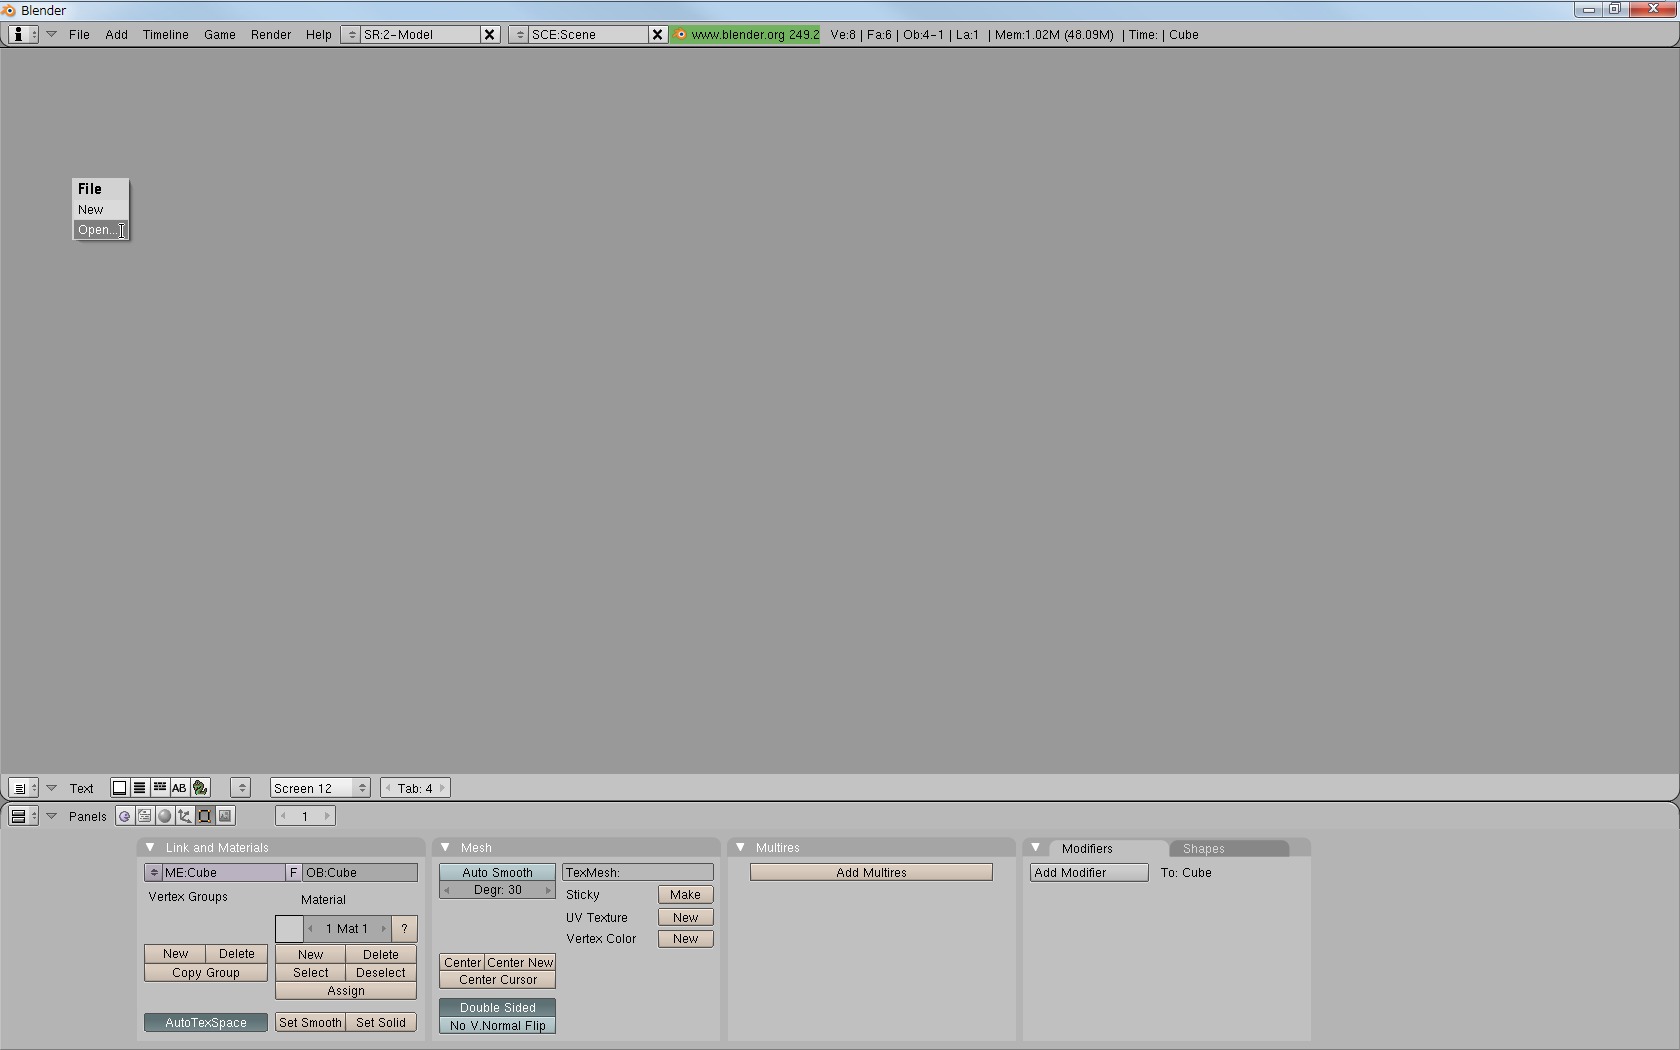1680x1050 pixels.
Task: Restore down the Blender window
Action: pos(1614,9)
